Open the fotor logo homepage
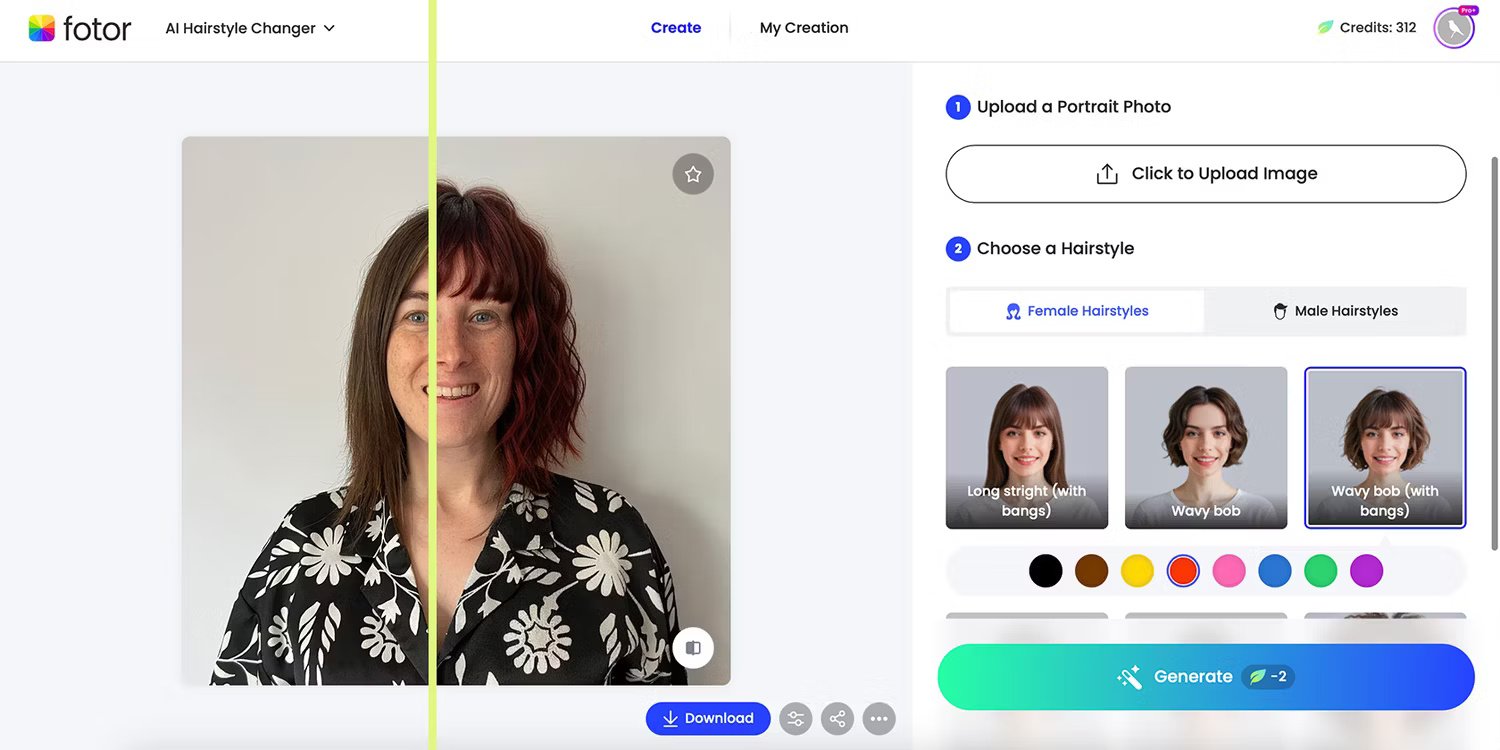 point(80,28)
